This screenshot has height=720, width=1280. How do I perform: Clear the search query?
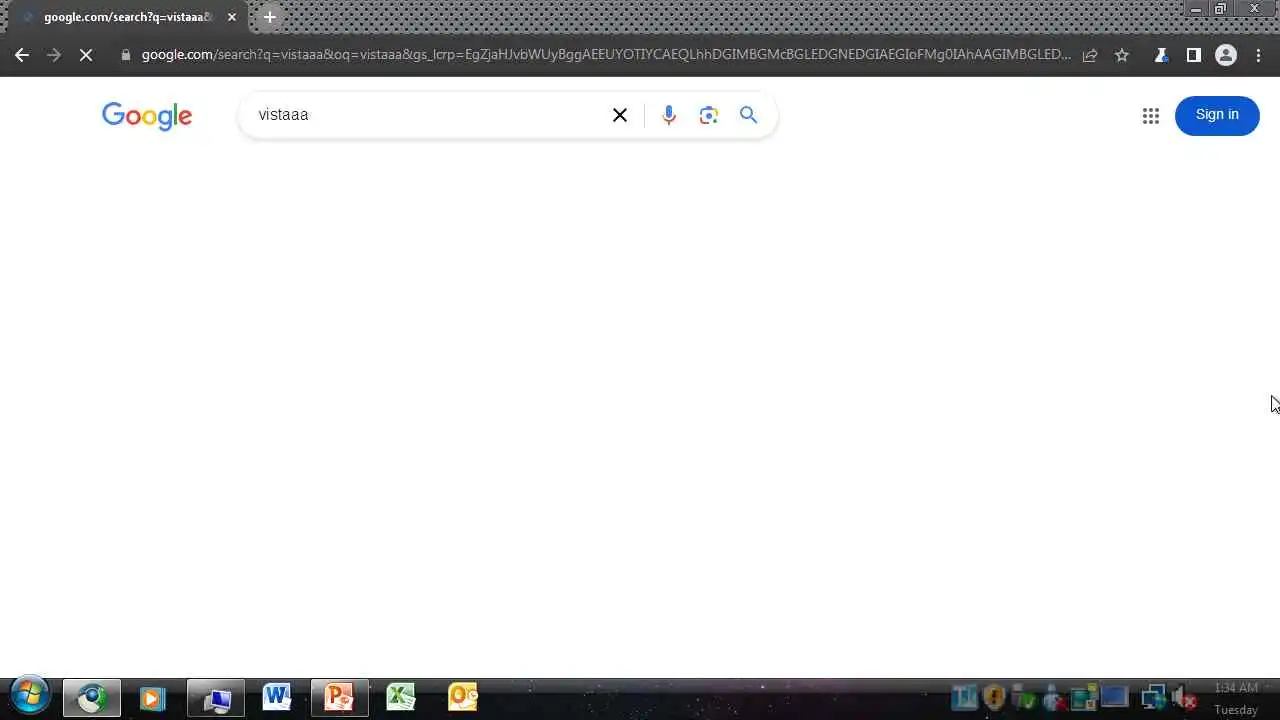(x=620, y=115)
